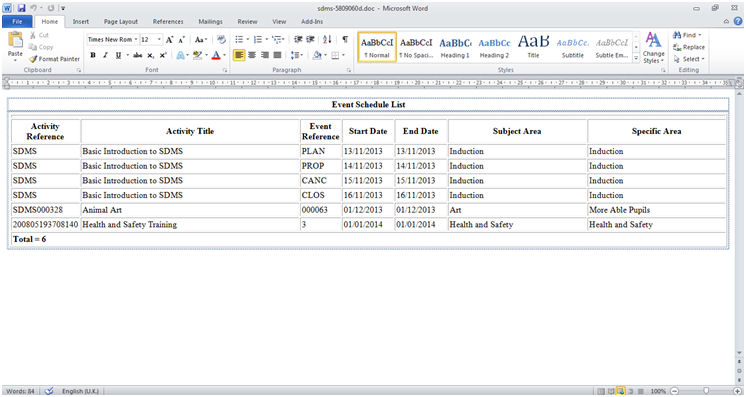Set Center alignment
746x397 pixels.
tap(252, 55)
